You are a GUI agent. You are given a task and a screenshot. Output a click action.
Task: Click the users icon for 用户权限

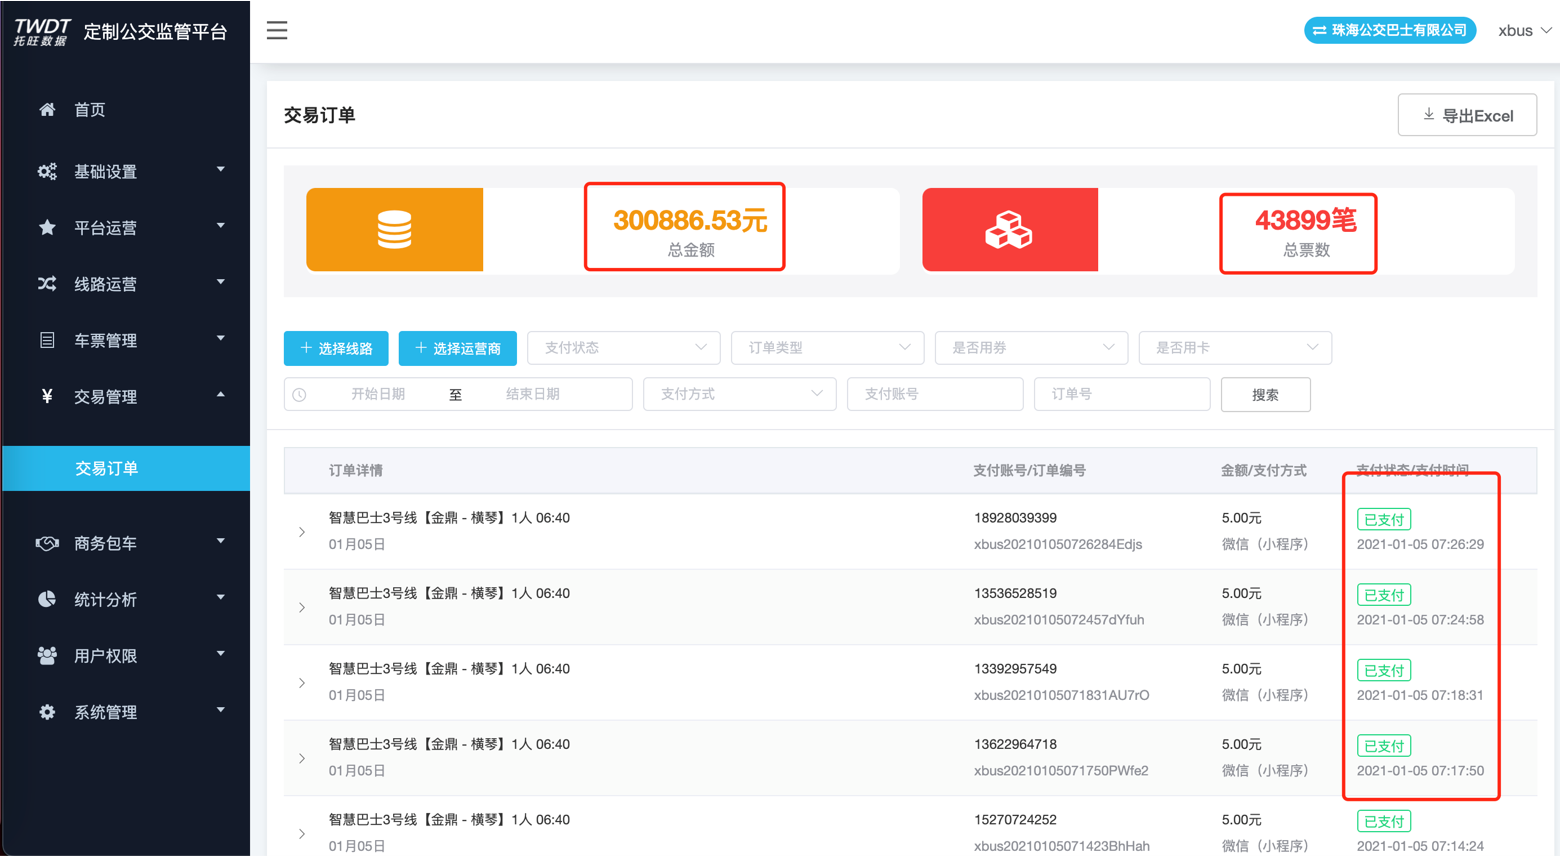point(47,655)
